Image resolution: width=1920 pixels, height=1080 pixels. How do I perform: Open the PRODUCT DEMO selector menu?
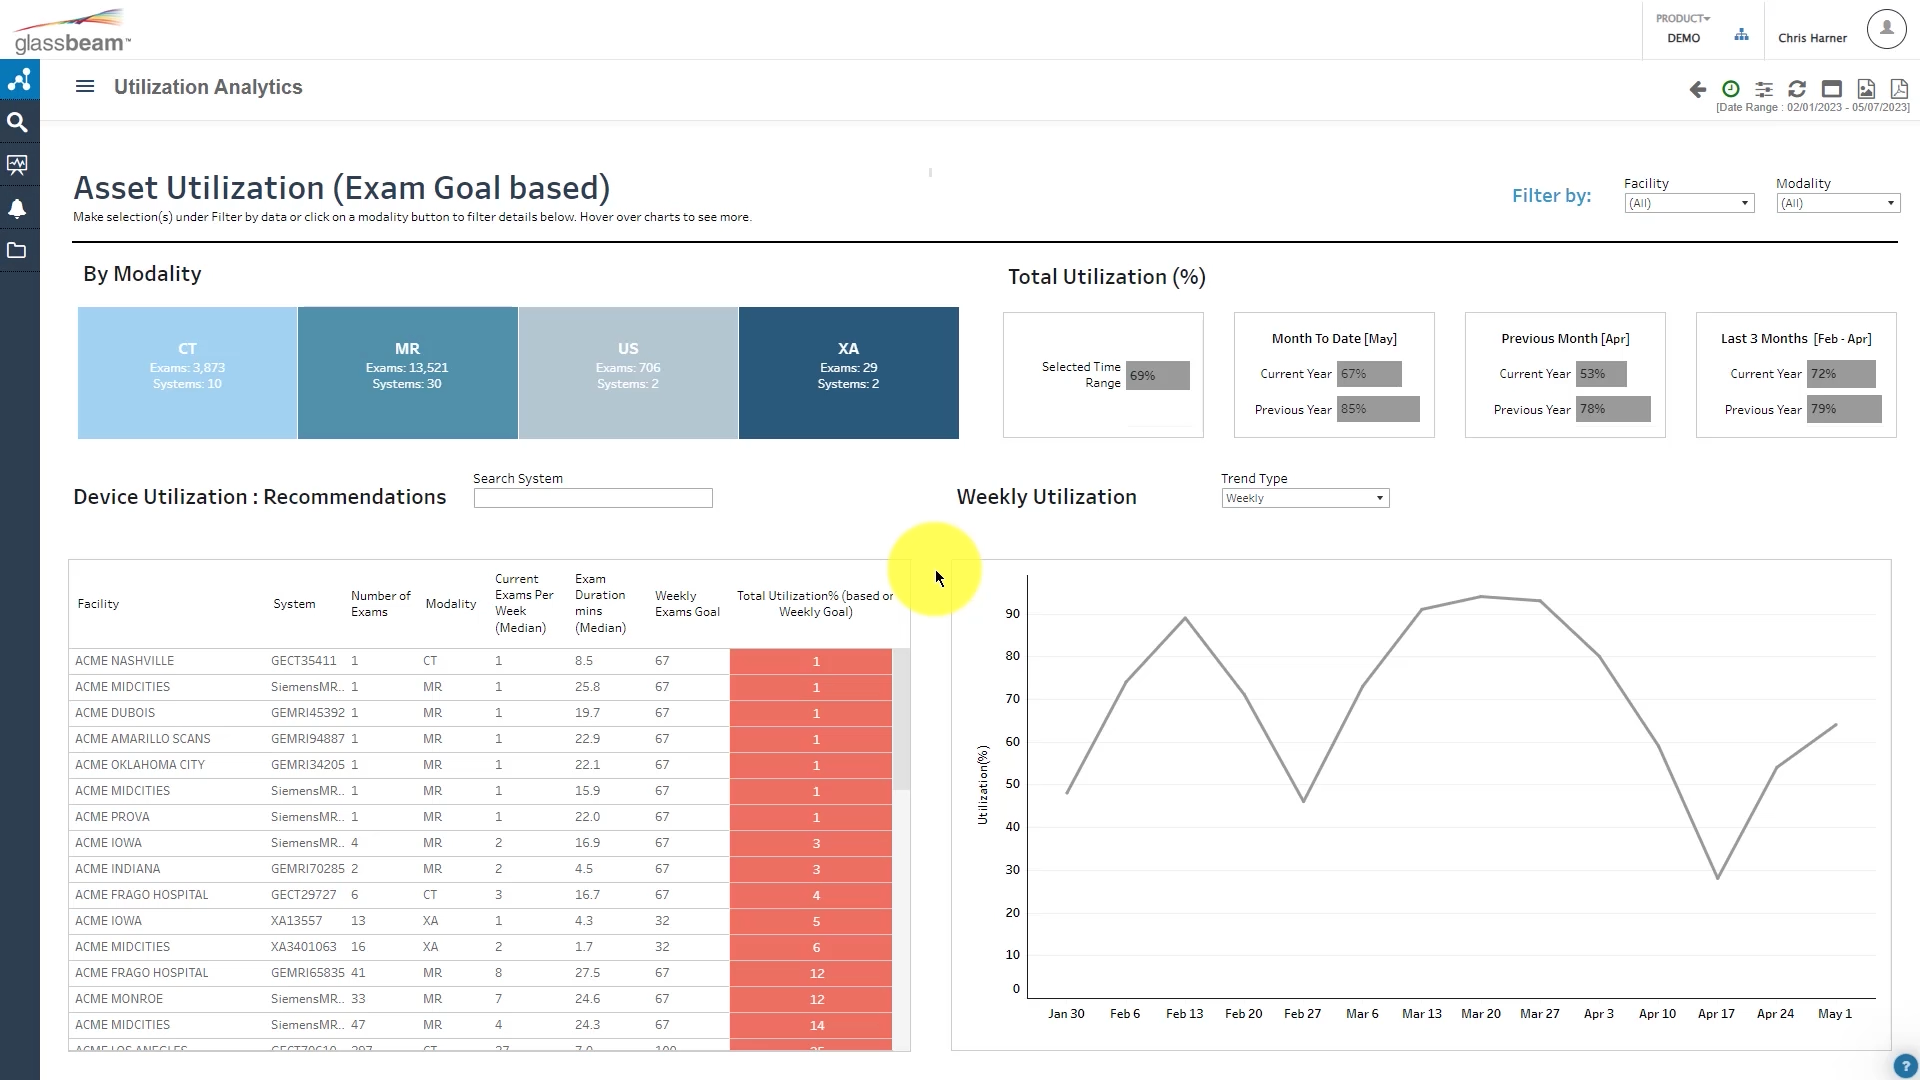pos(1683,28)
